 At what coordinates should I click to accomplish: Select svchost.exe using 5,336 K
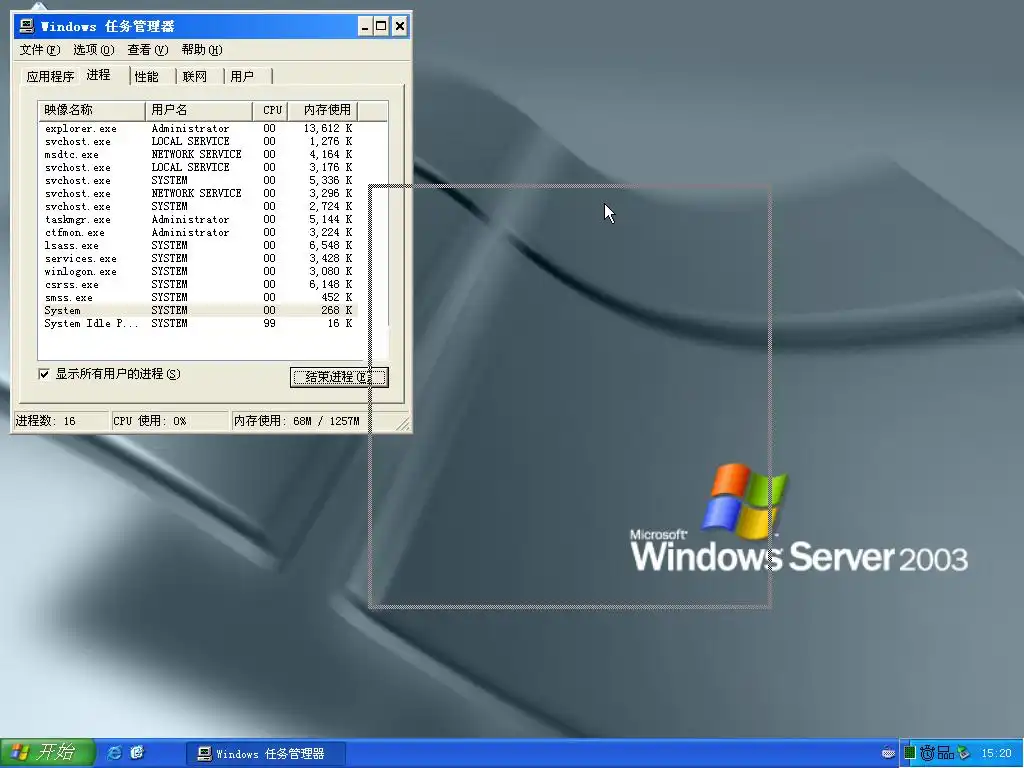pos(198,181)
